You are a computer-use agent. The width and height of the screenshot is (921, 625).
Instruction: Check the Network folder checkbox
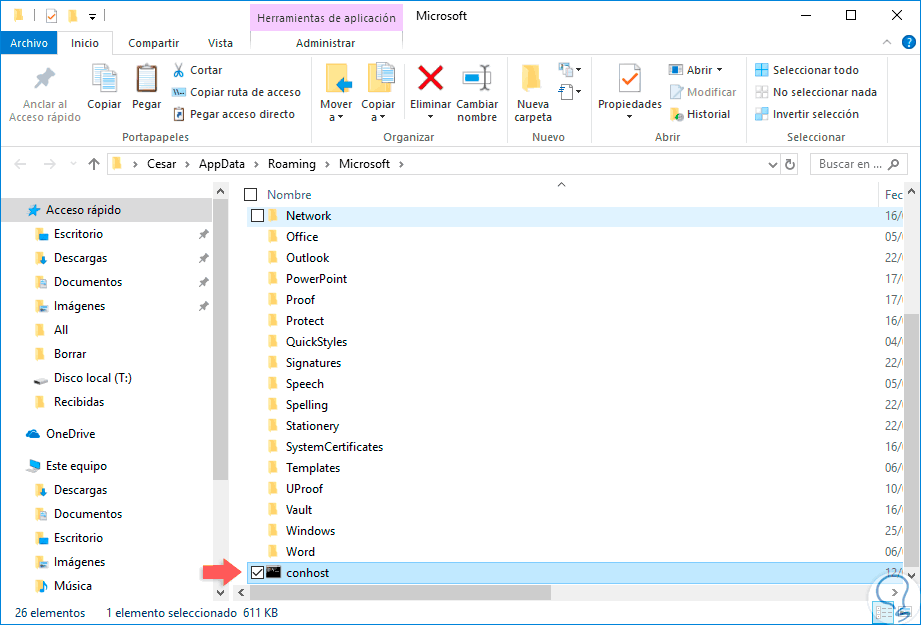[x=257, y=216]
